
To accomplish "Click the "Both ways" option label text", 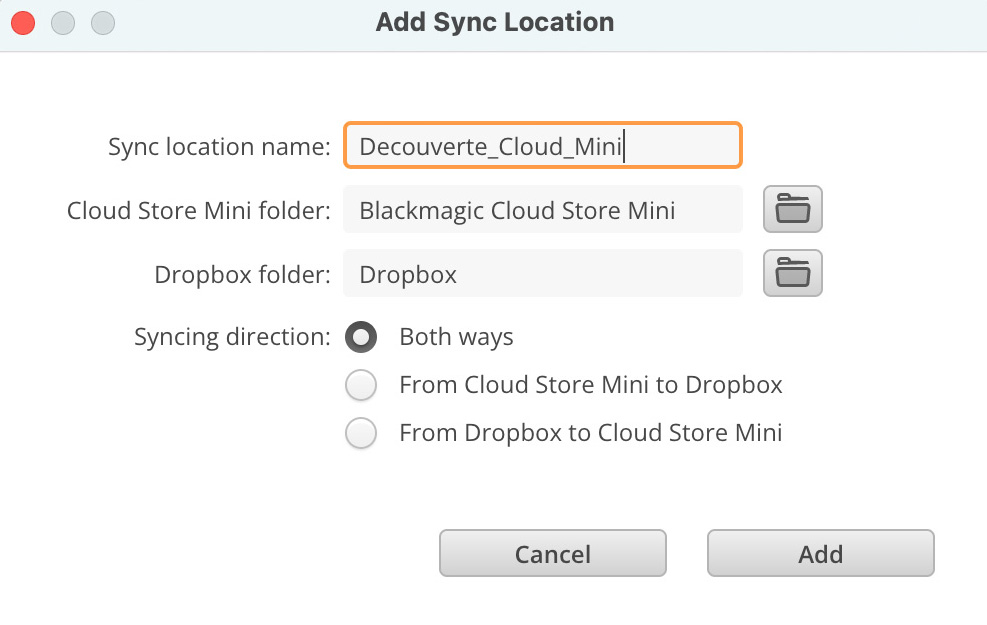I will tap(456, 337).
